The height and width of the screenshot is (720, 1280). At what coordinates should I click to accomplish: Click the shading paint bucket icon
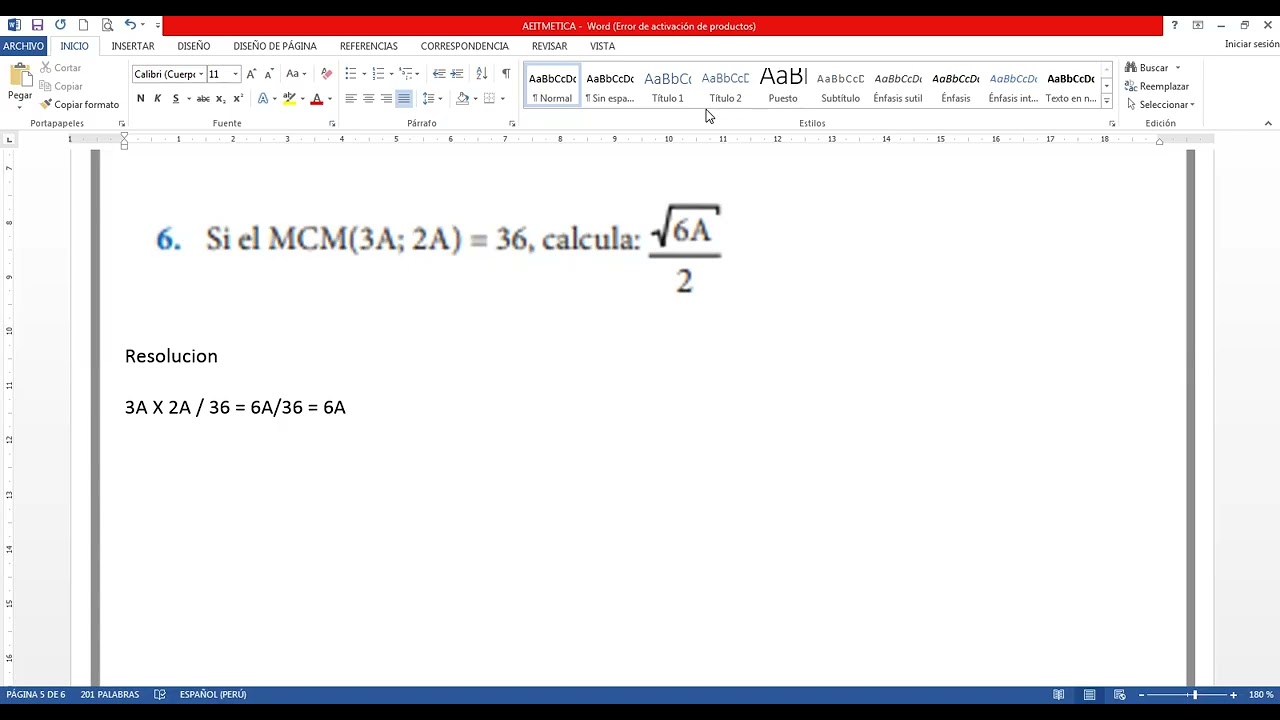[462, 99]
